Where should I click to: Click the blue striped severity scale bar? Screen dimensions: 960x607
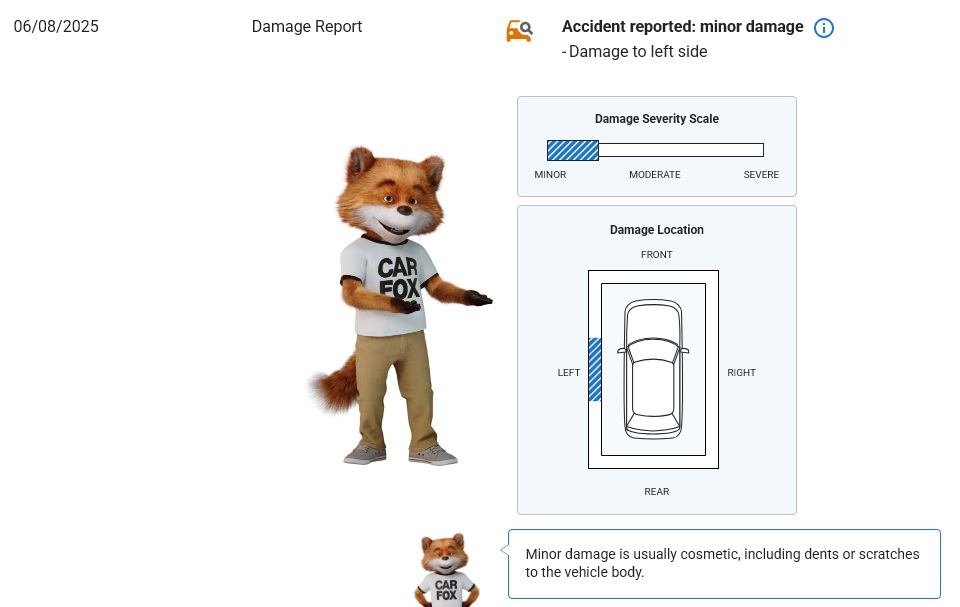tap(572, 150)
